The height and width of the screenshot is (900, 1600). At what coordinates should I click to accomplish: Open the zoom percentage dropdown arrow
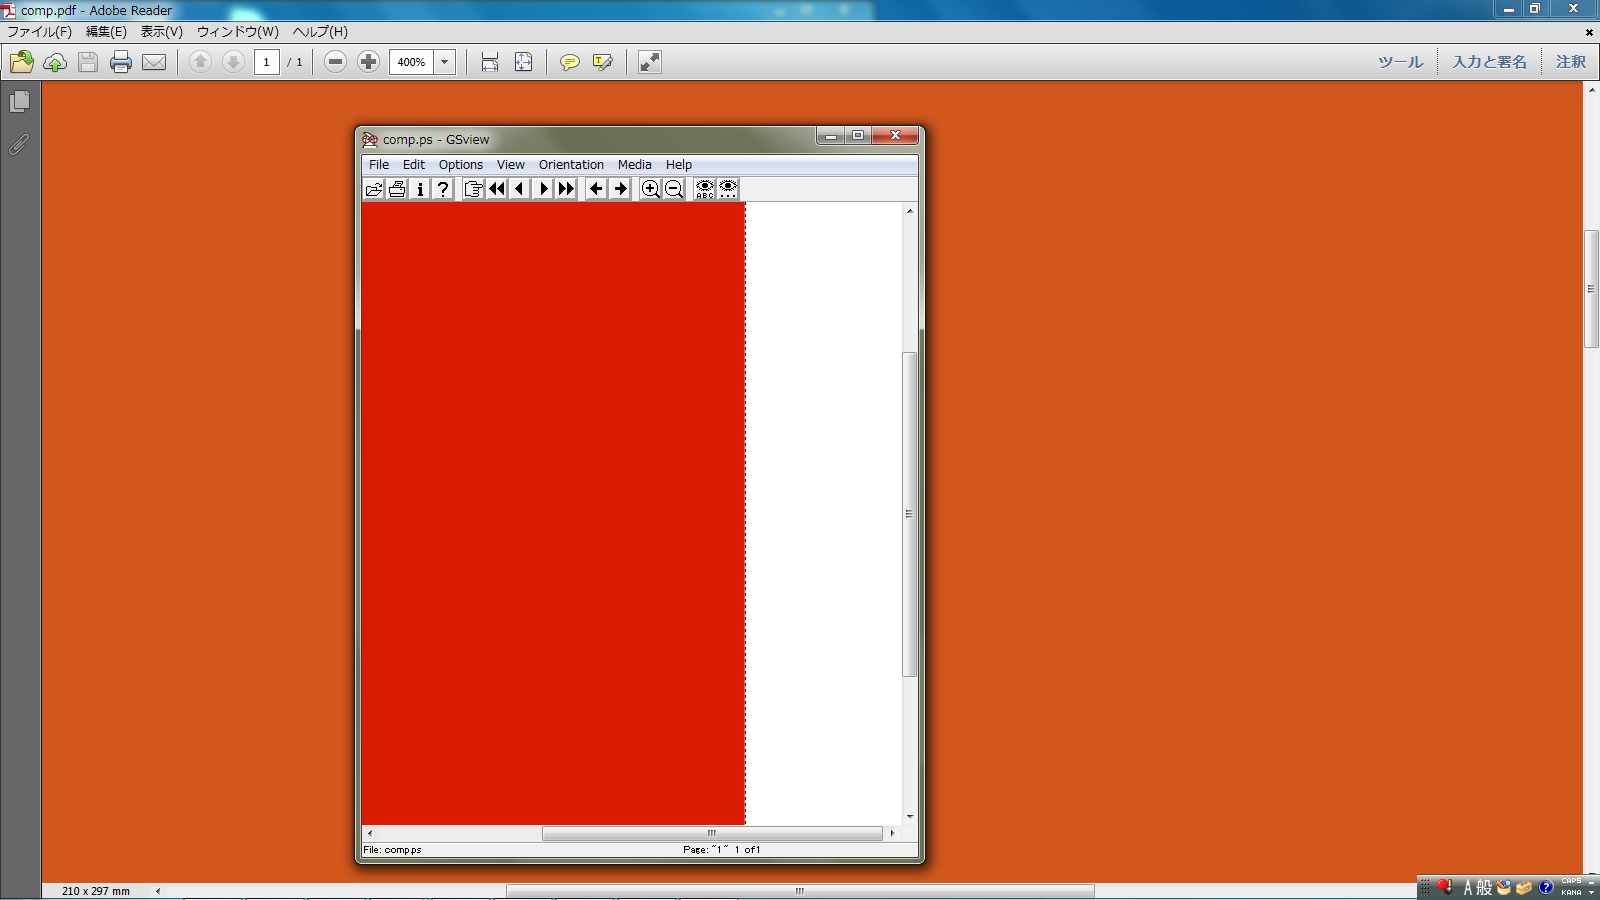[445, 62]
